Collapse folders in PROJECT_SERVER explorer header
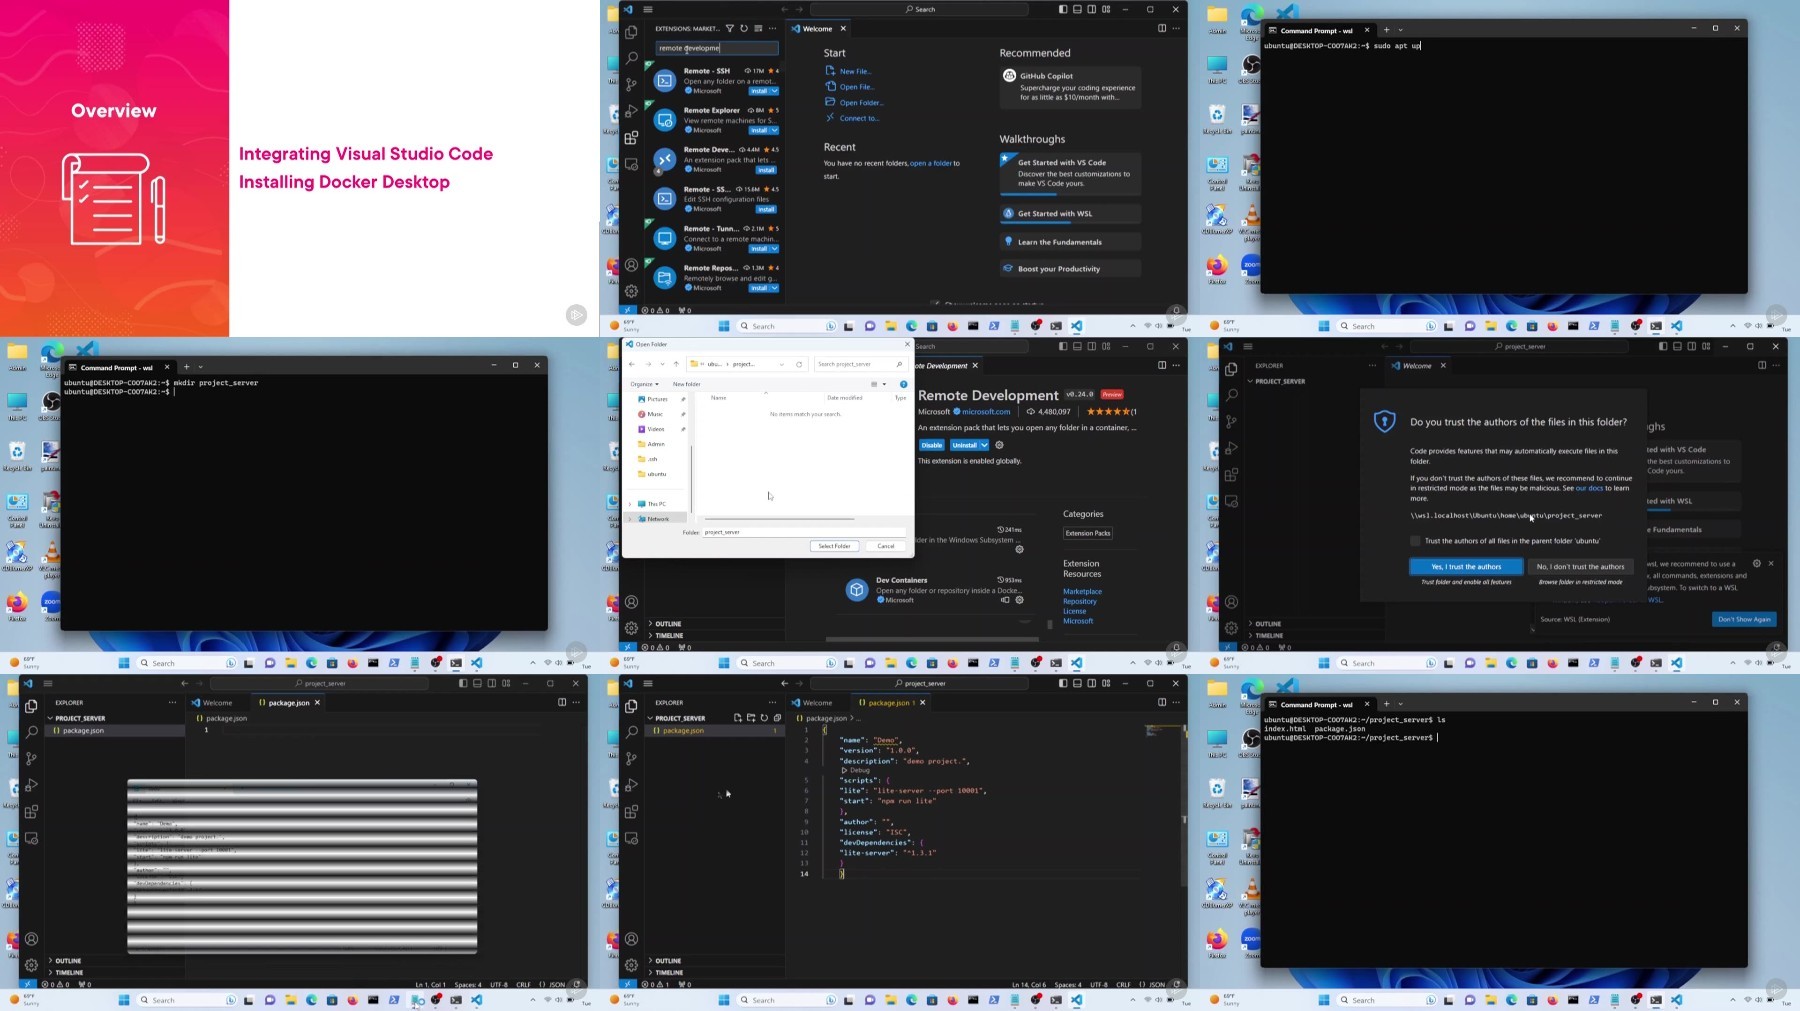The height and width of the screenshot is (1011, 1800). pyautogui.click(x=777, y=718)
